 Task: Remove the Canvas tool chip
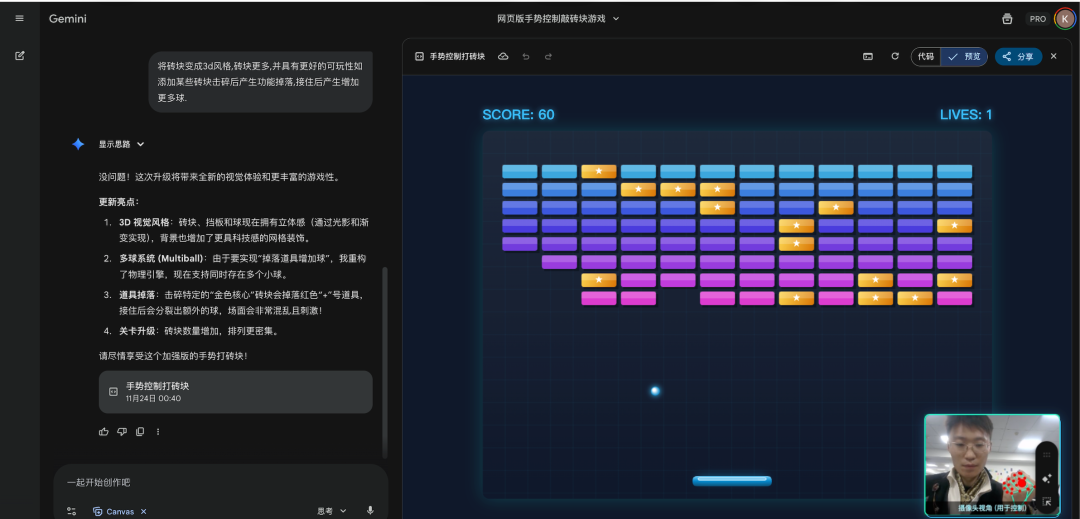point(143,511)
